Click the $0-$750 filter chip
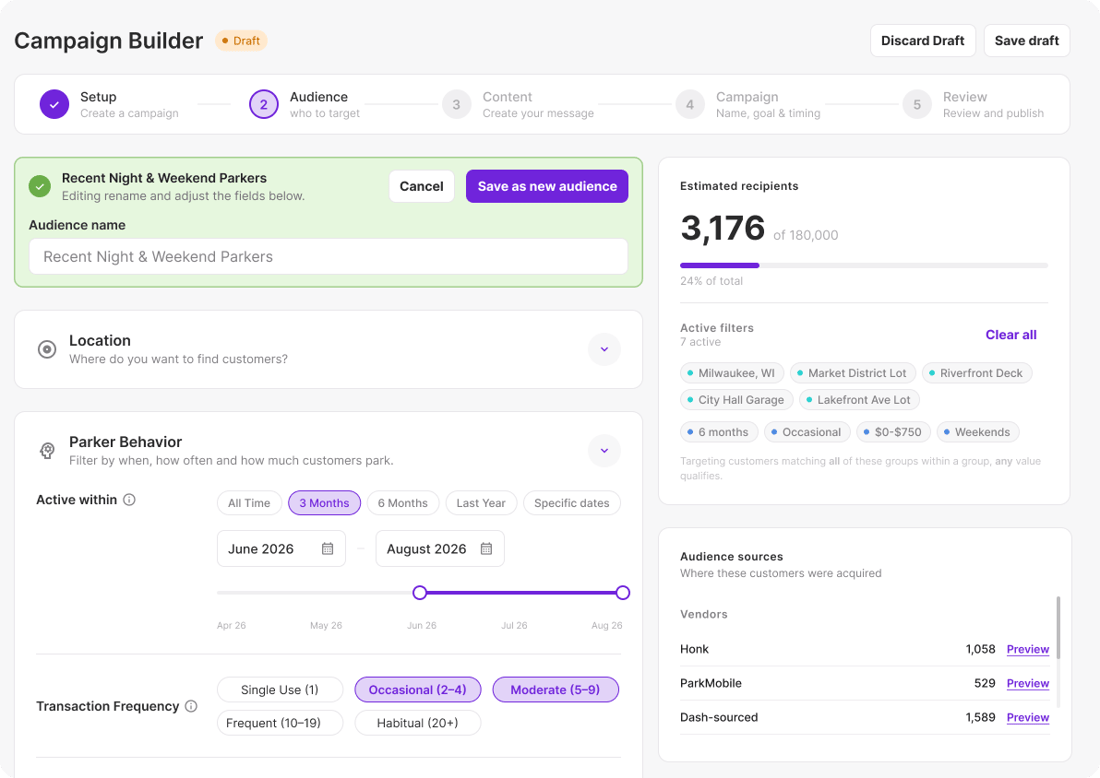The width and height of the screenshot is (1100, 778). point(894,432)
